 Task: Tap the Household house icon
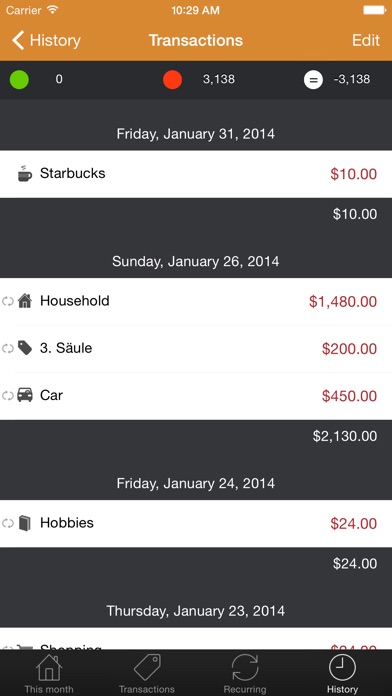click(25, 301)
